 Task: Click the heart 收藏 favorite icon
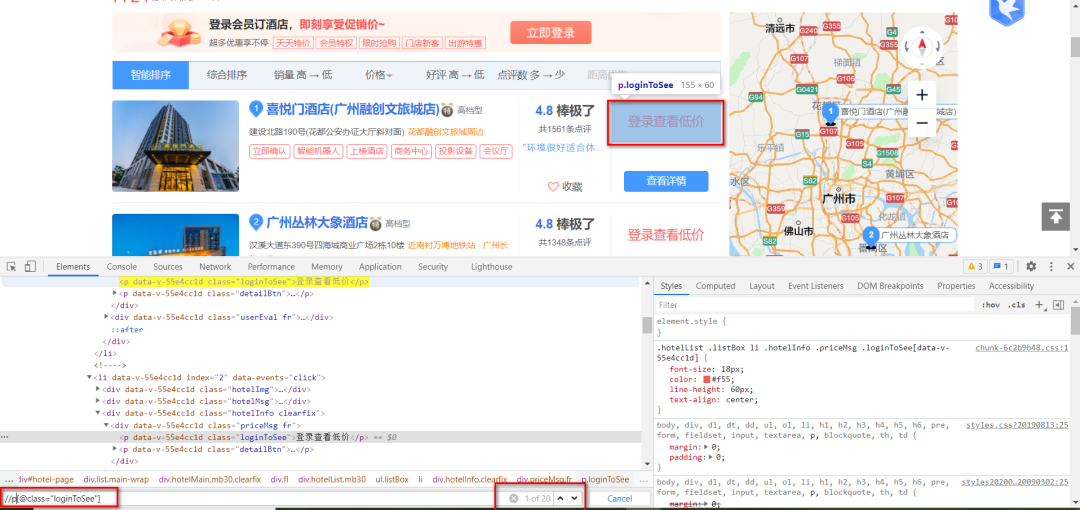[x=552, y=186]
